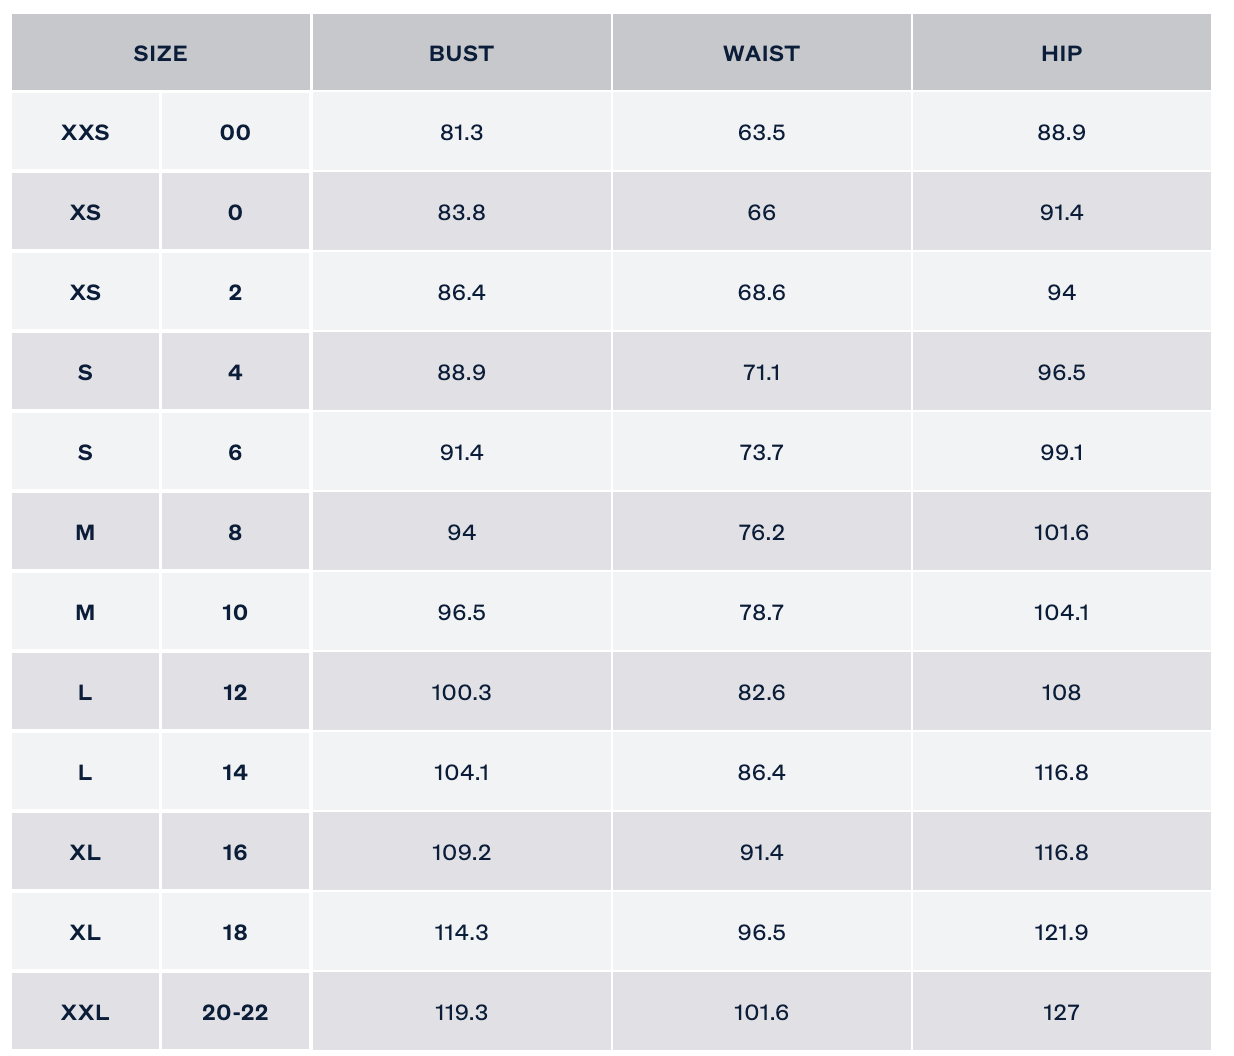
Task: Click hip value 127
Action: [1061, 1012]
